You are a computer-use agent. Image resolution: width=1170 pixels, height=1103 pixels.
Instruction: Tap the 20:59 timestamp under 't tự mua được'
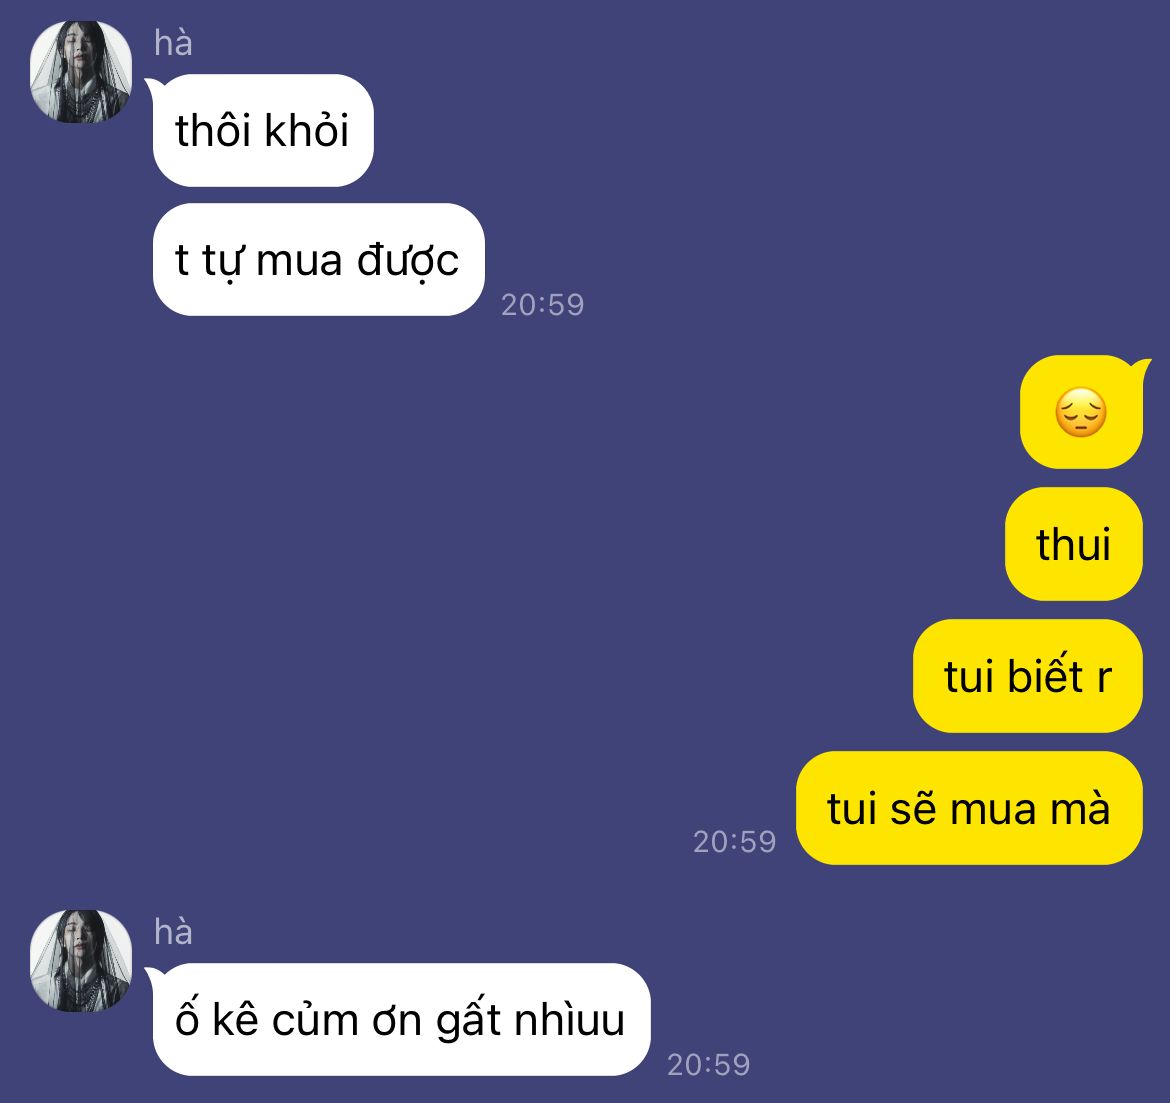point(542,304)
